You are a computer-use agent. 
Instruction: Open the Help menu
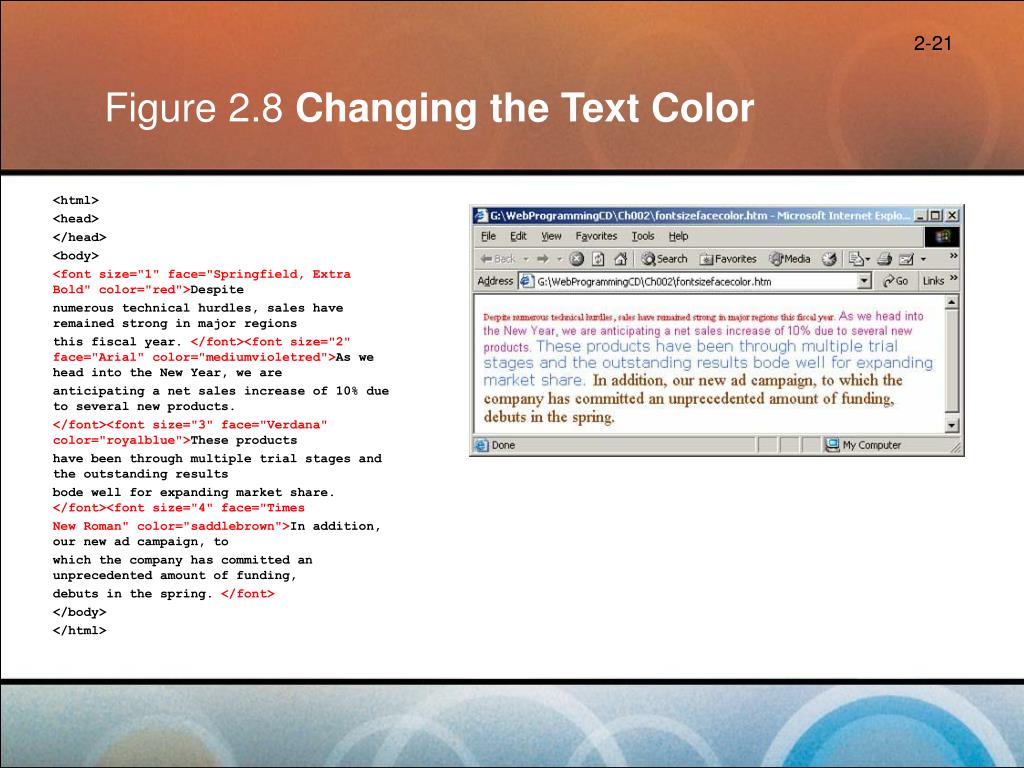pyautogui.click(x=679, y=236)
